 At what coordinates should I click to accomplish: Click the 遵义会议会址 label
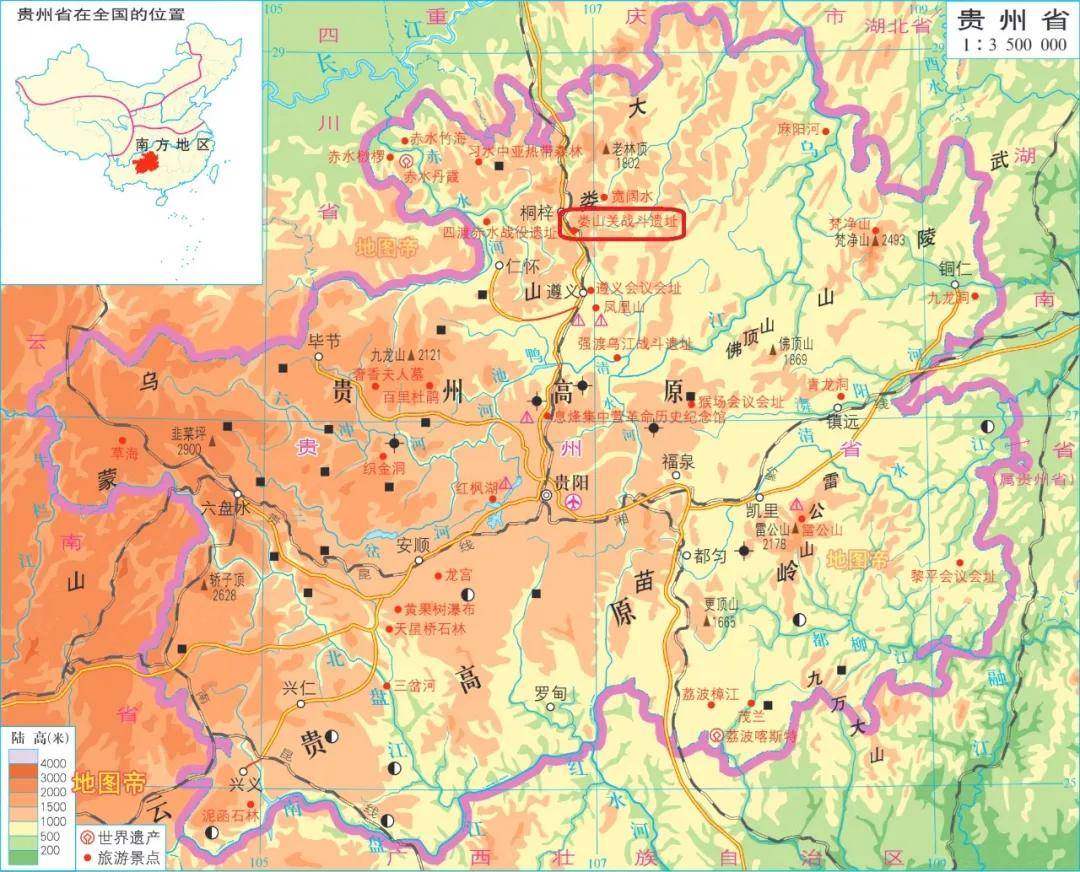(638, 289)
